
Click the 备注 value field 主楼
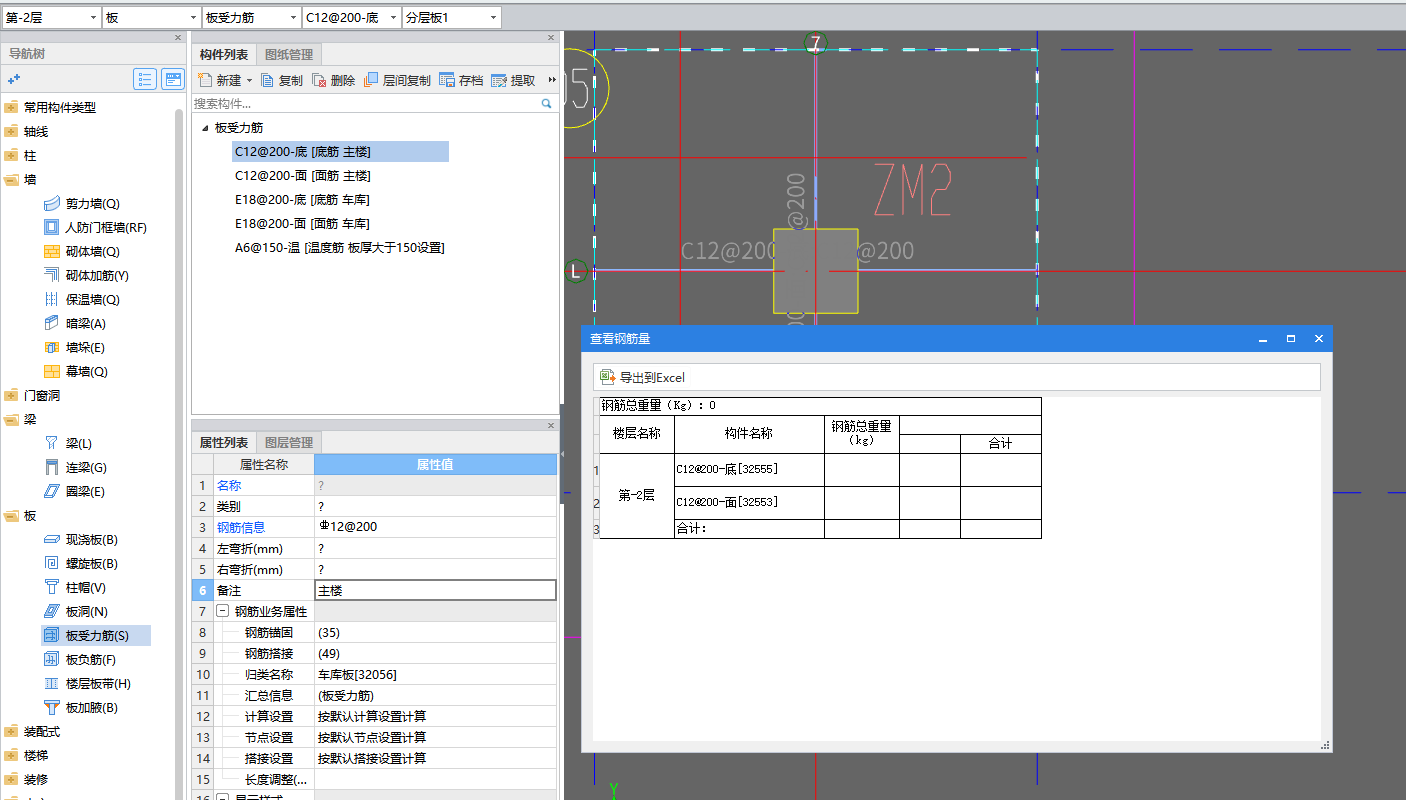pos(435,590)
